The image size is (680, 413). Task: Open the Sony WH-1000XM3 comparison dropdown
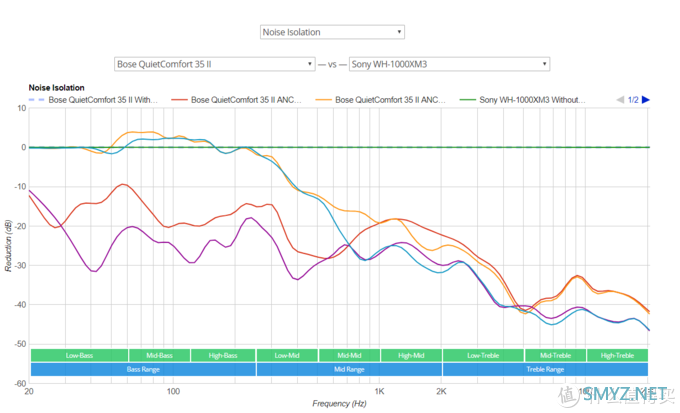449,64
